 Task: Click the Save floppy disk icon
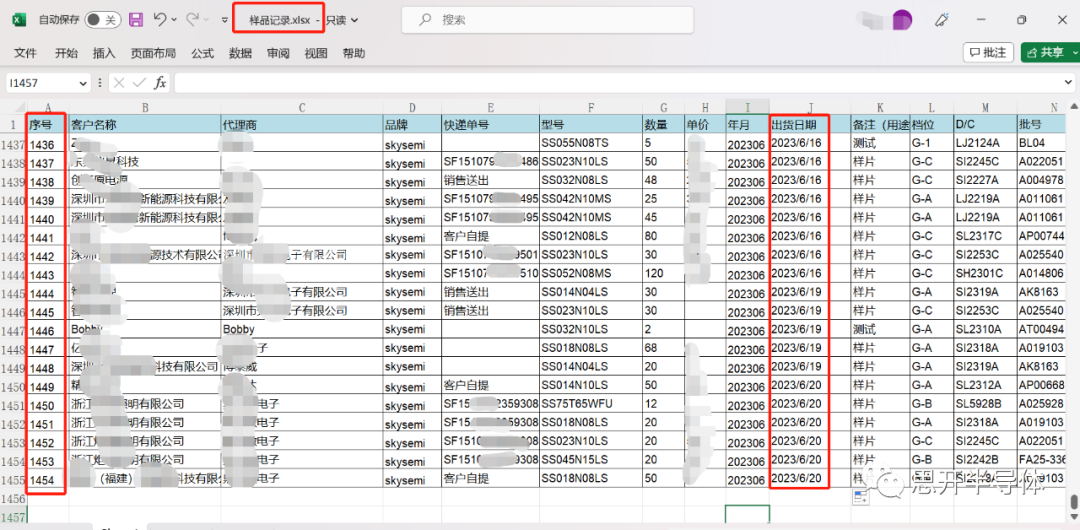(136, 20)
